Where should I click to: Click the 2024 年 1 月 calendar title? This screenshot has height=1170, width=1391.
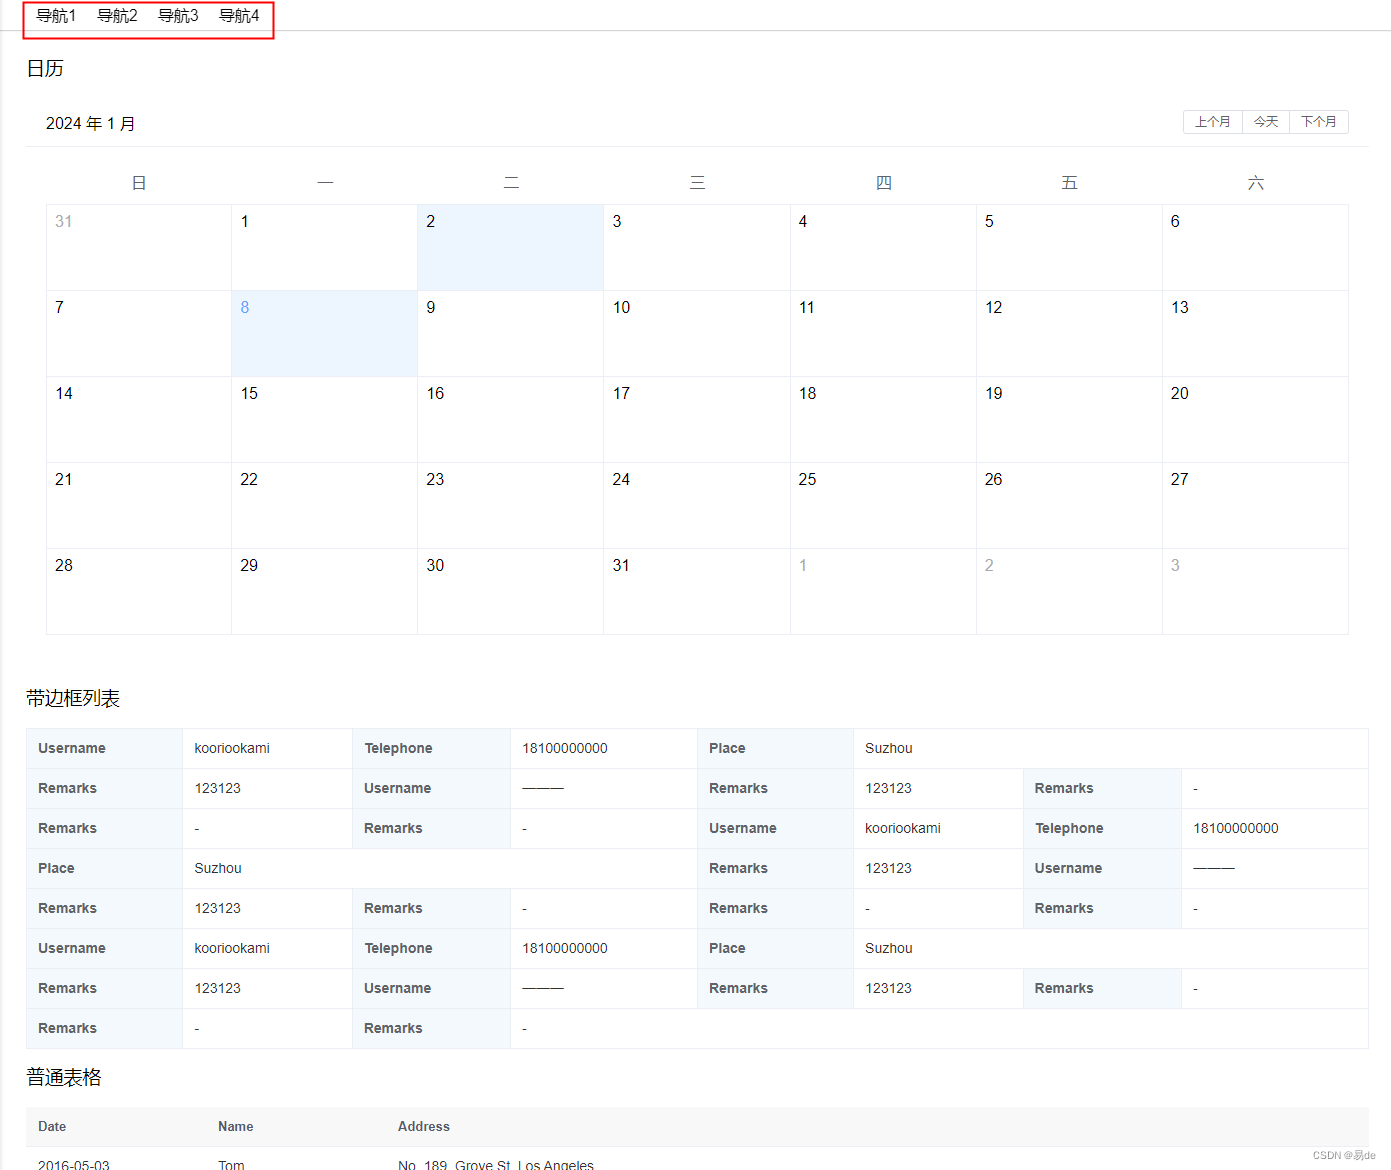[90, 123]
